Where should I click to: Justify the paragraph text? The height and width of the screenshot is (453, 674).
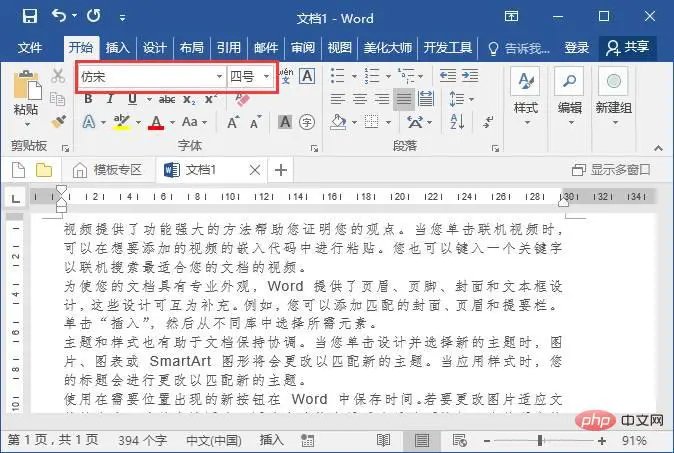404,99
